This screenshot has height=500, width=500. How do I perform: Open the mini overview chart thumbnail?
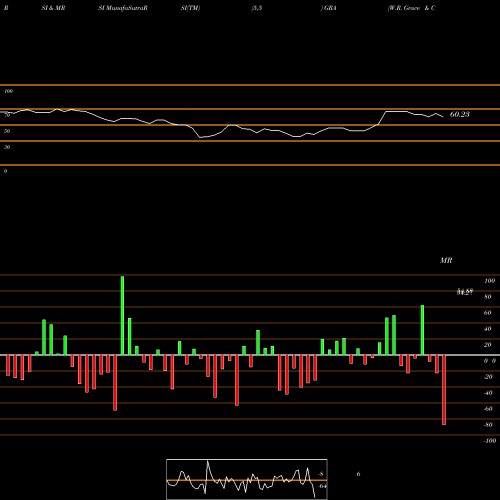click(247, 479)
